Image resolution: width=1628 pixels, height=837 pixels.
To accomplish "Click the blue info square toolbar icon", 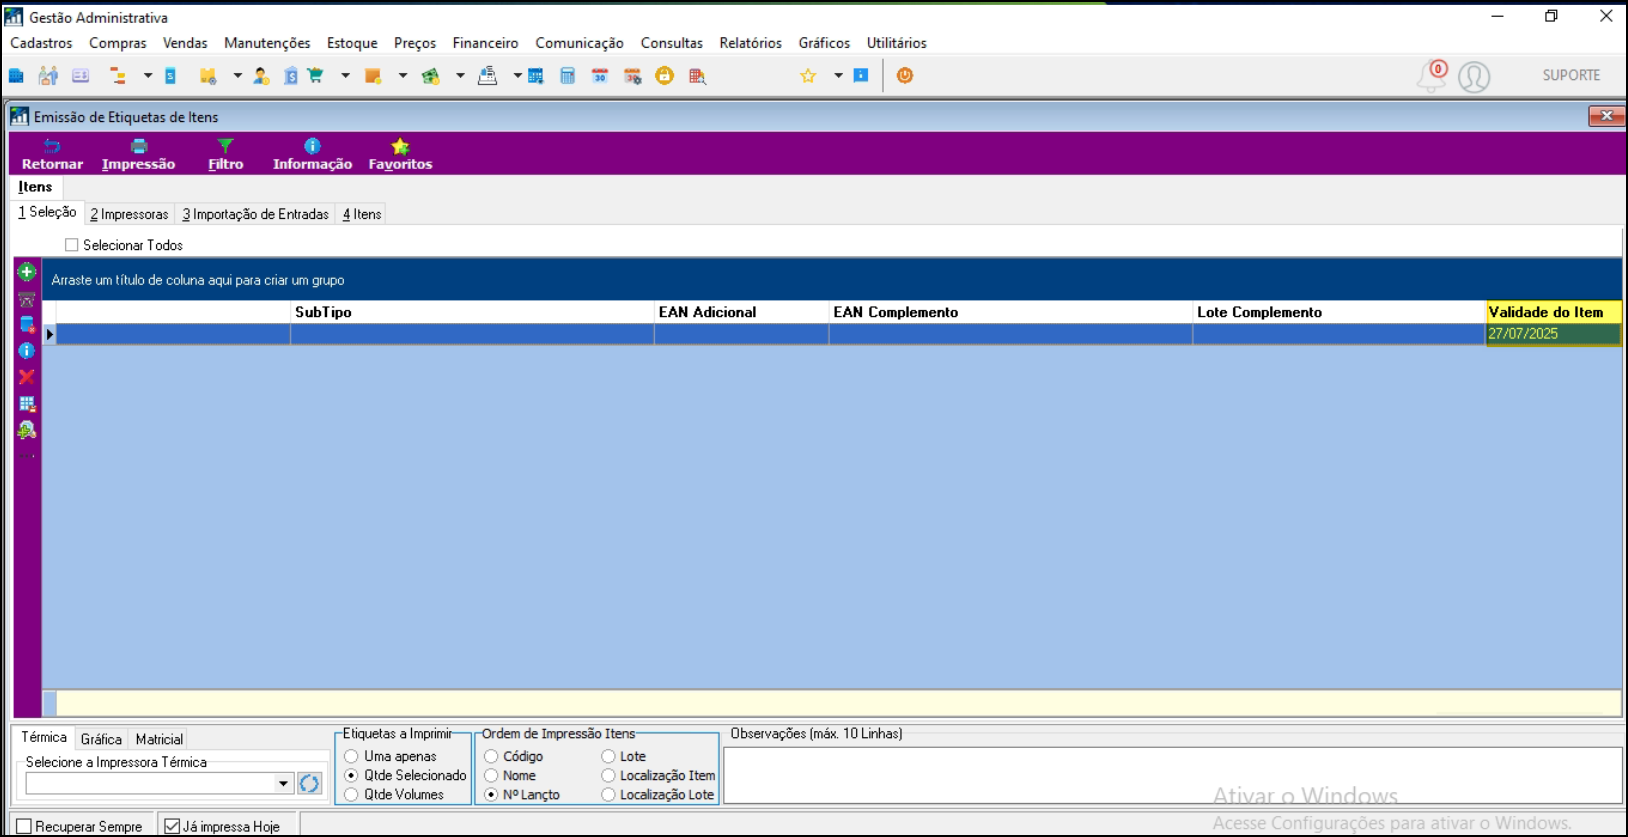I will (x=861, y=76).
